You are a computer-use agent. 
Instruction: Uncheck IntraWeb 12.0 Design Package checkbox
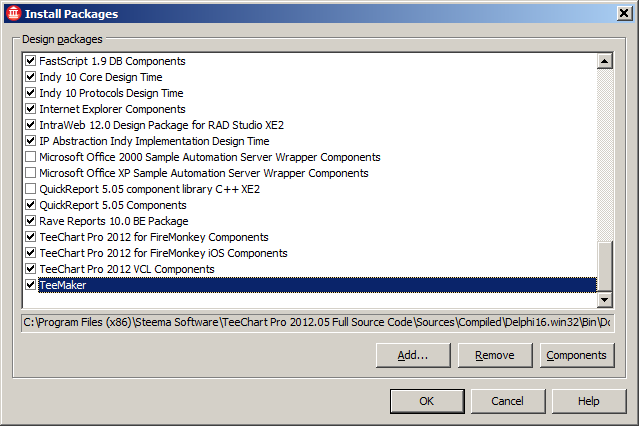[31, 125]
